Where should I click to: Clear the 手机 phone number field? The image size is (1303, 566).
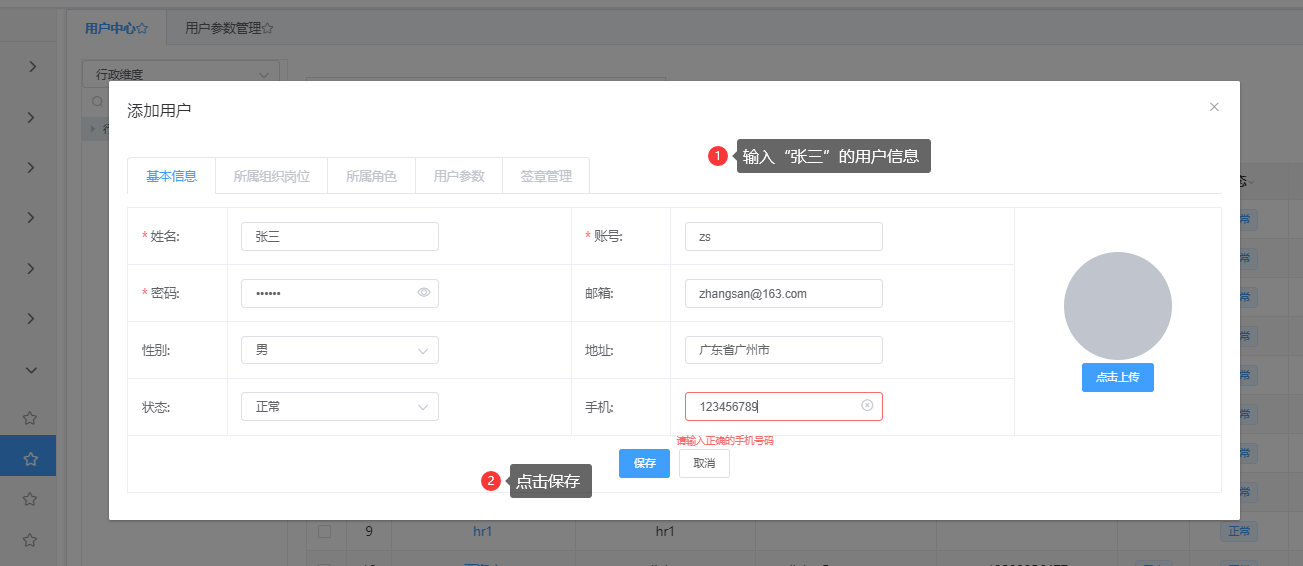coord(867,406)
